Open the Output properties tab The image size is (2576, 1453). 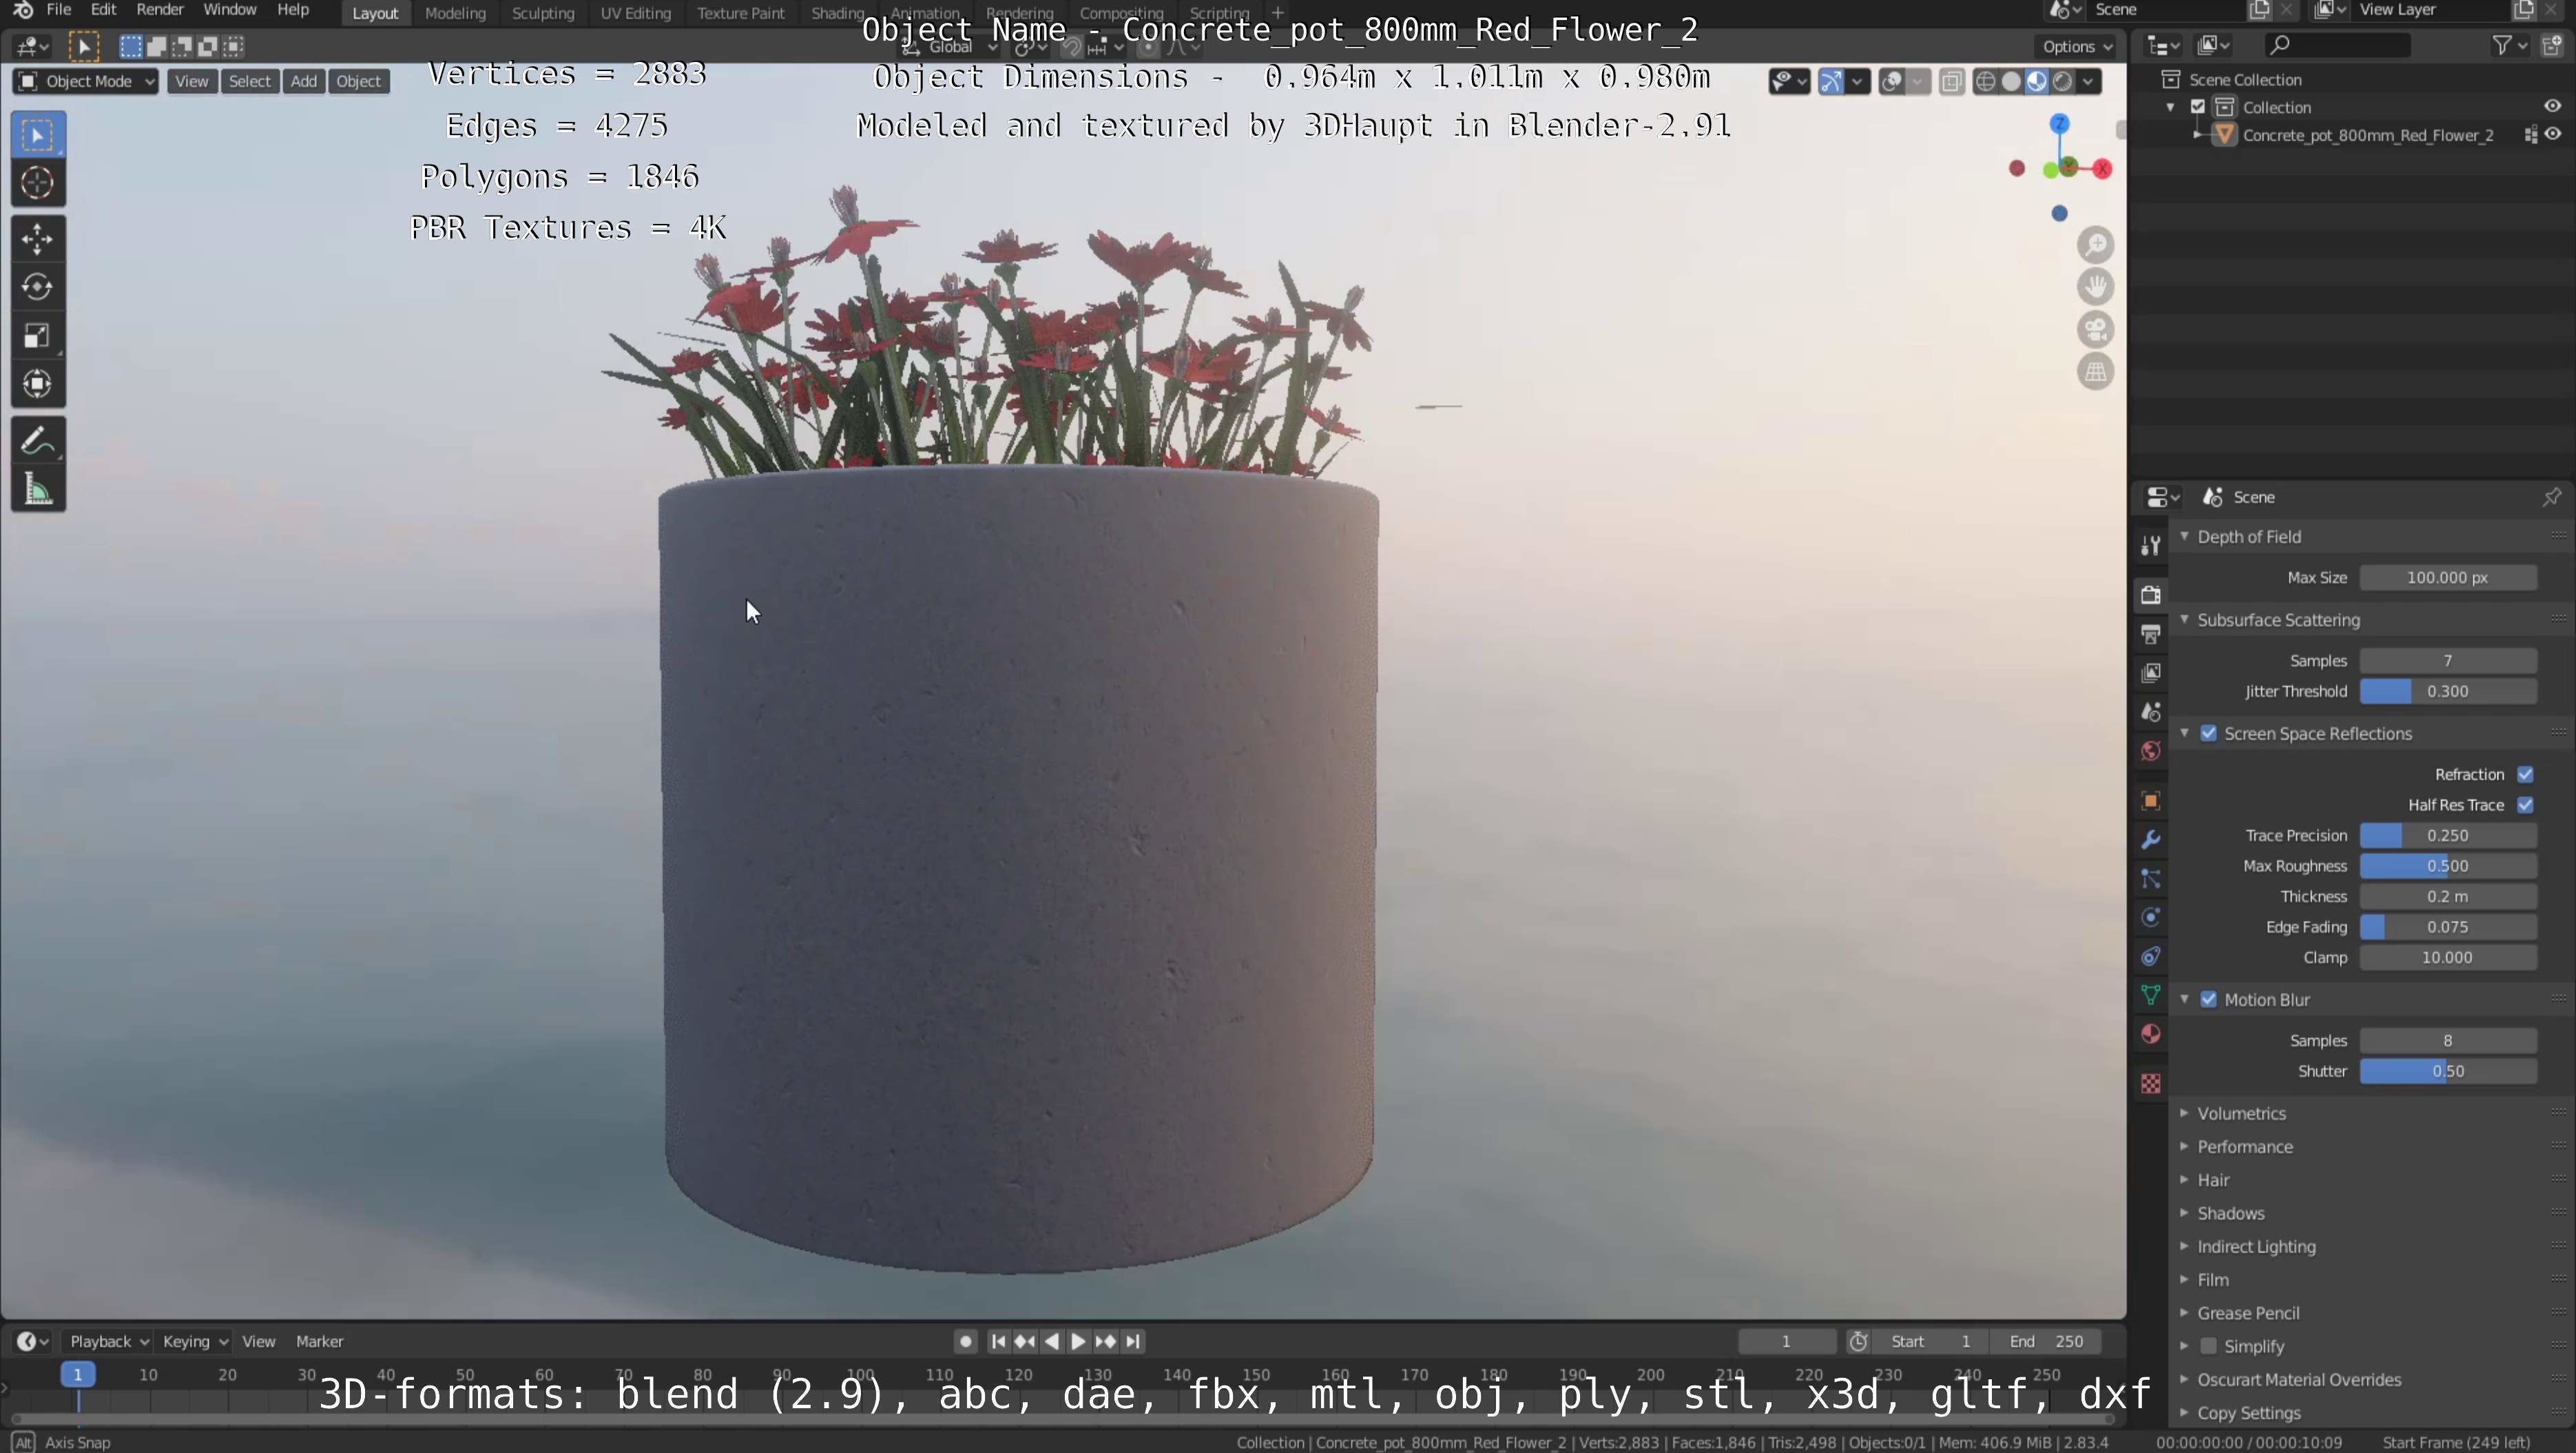click(2150, 634)
